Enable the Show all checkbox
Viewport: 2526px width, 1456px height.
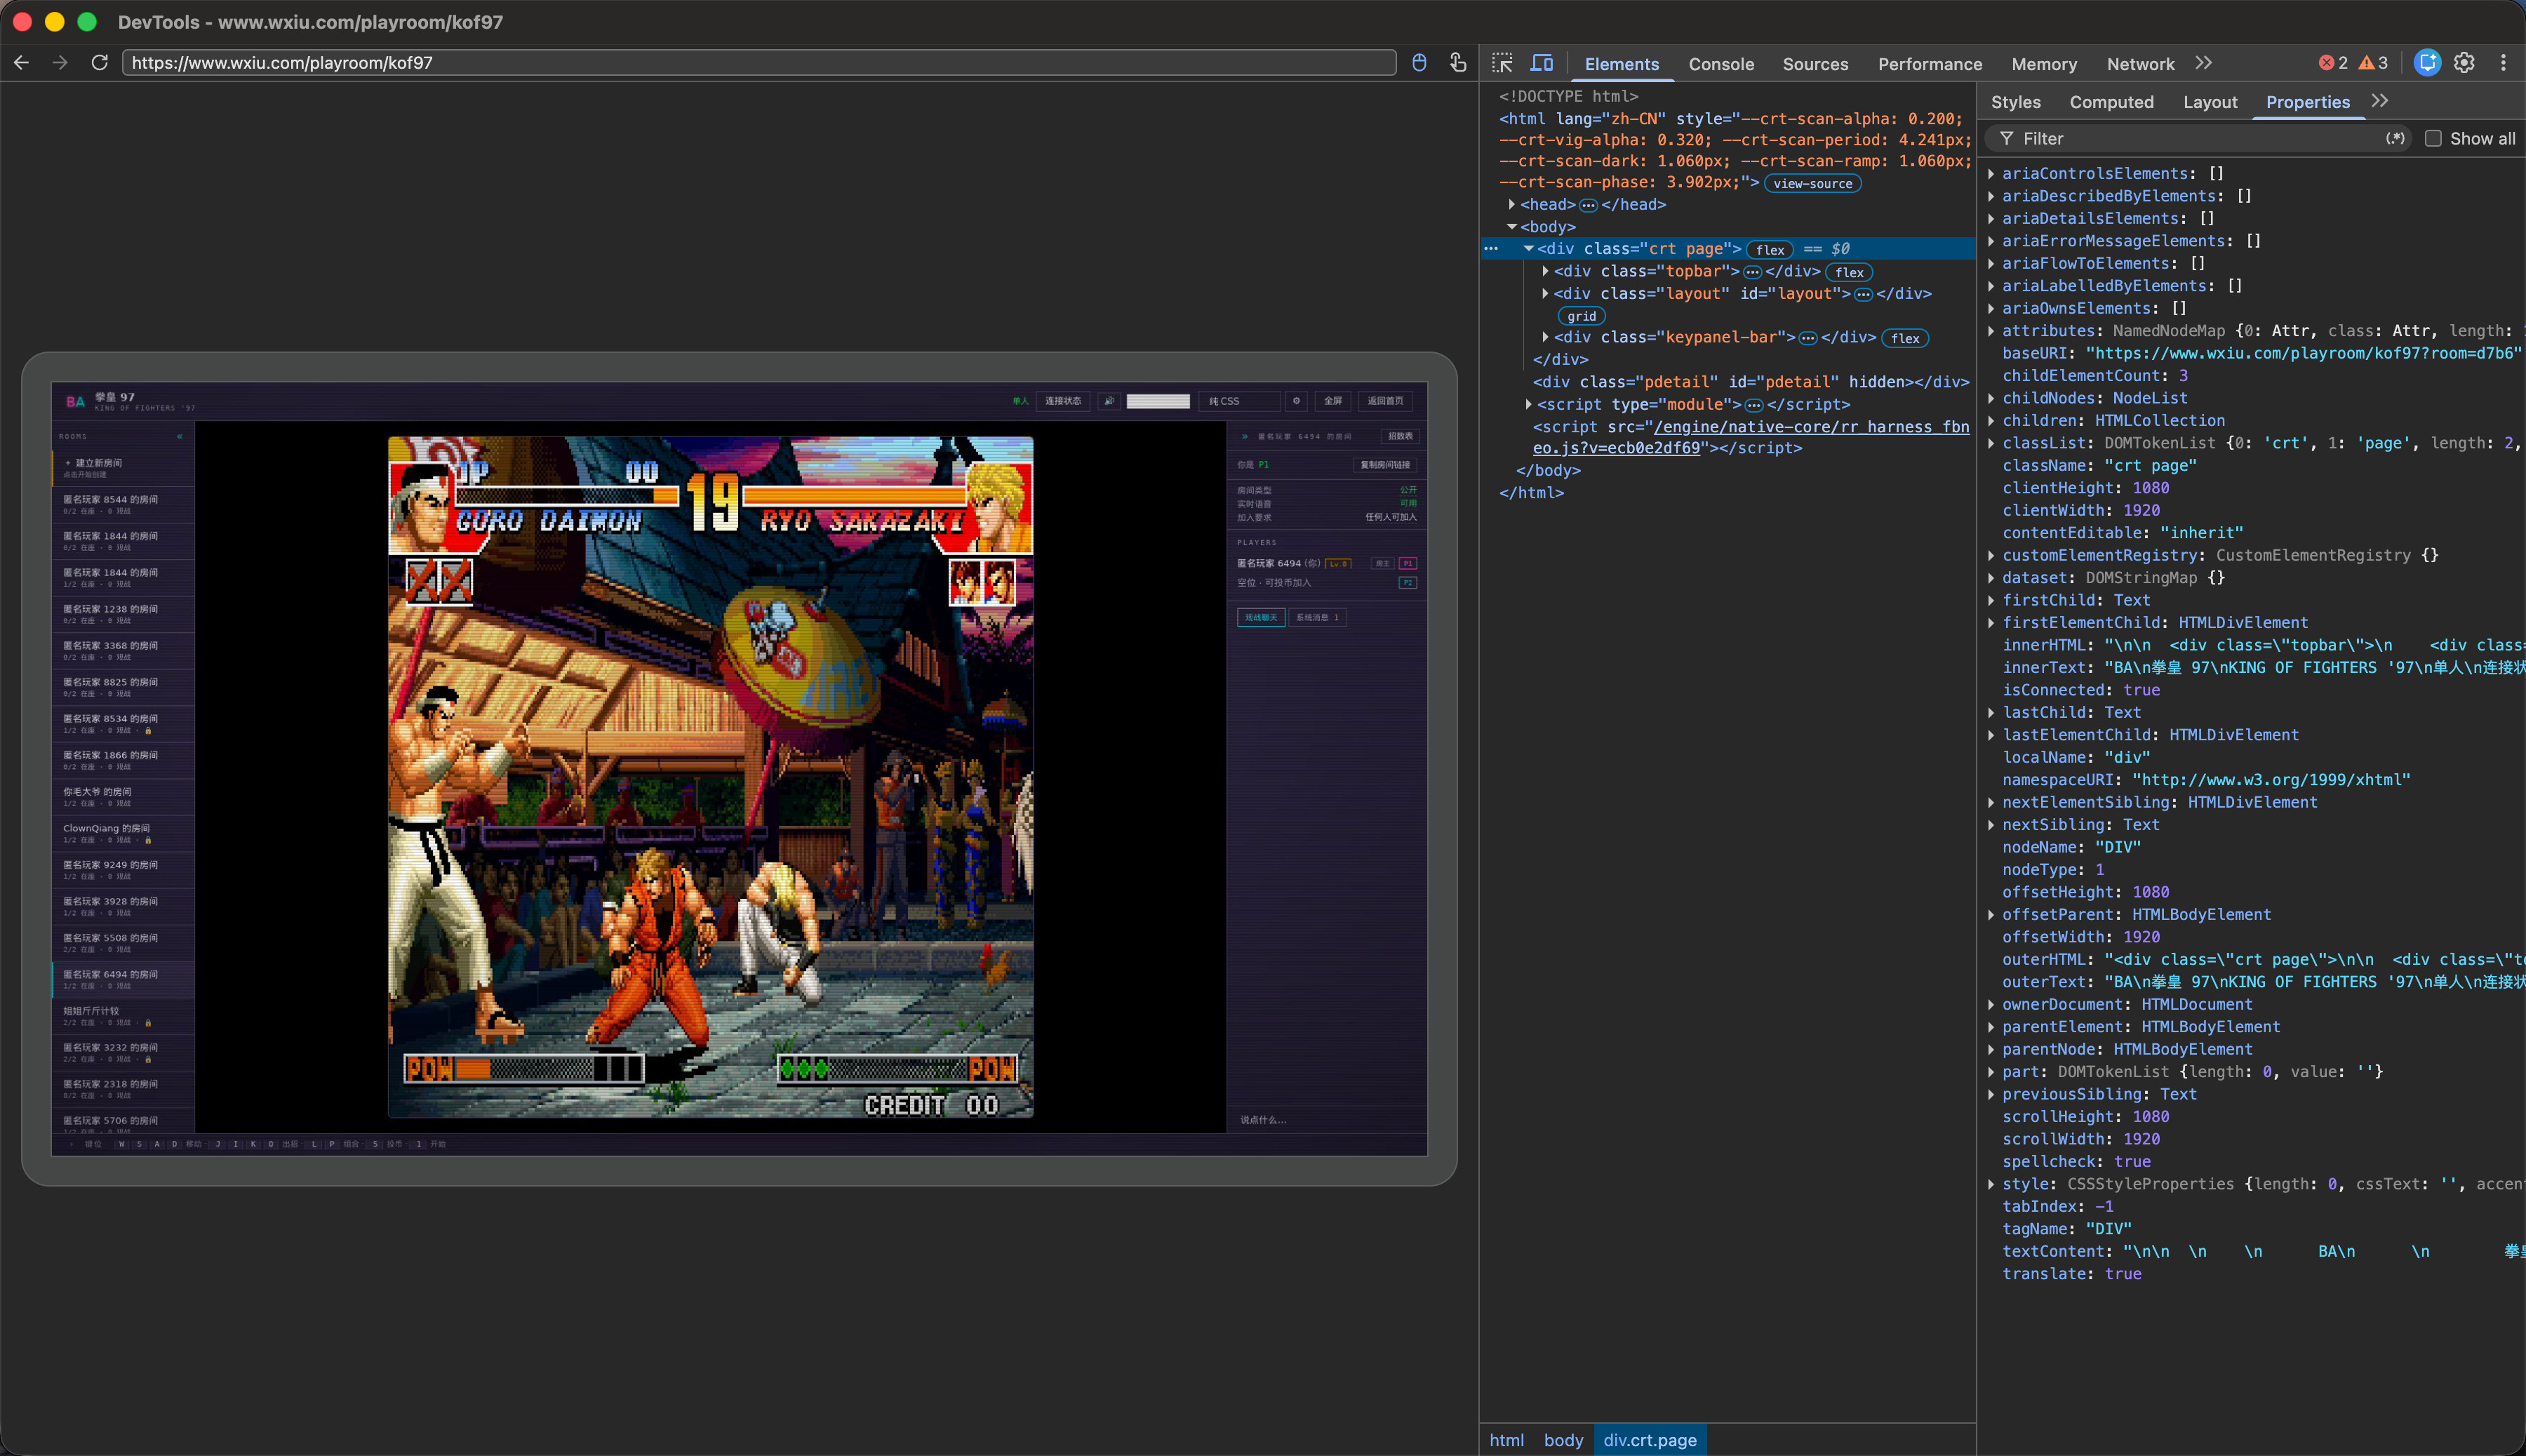pyautogui.click(x=2433, y=139)
